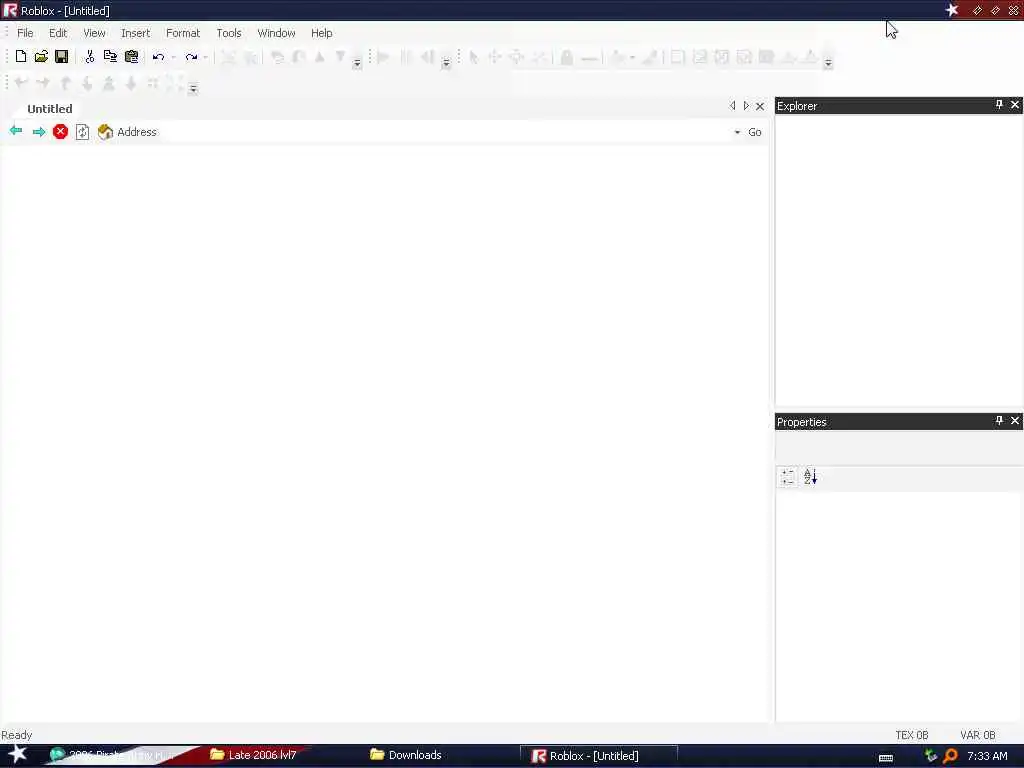Click the Open folder toolbar icon

(41, 57)
